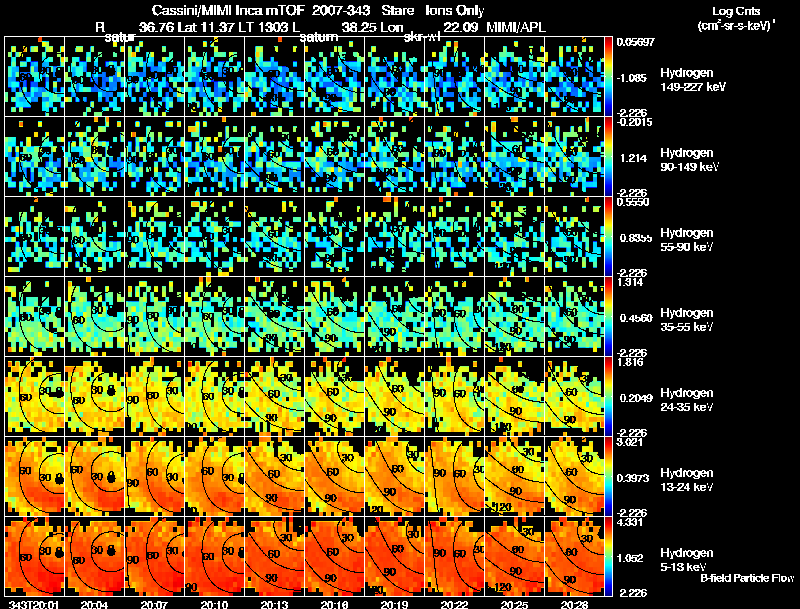Click the colorbar beside Hydrogen 35-55 keV

click(x=609, y=316)
